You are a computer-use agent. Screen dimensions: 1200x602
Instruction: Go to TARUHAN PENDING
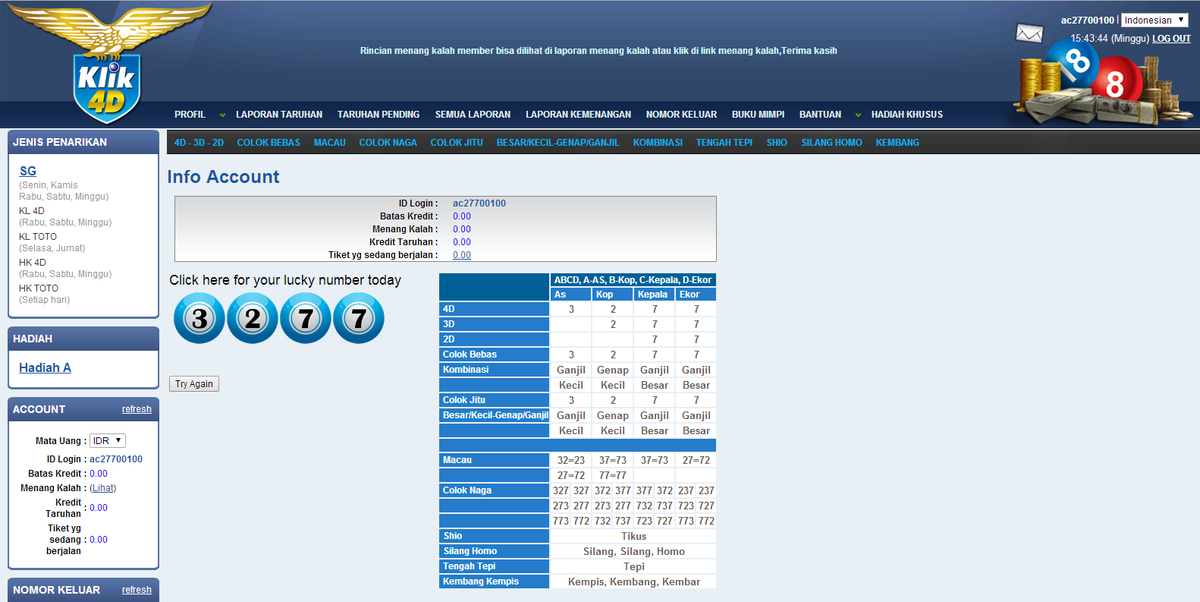click(379, 115)
